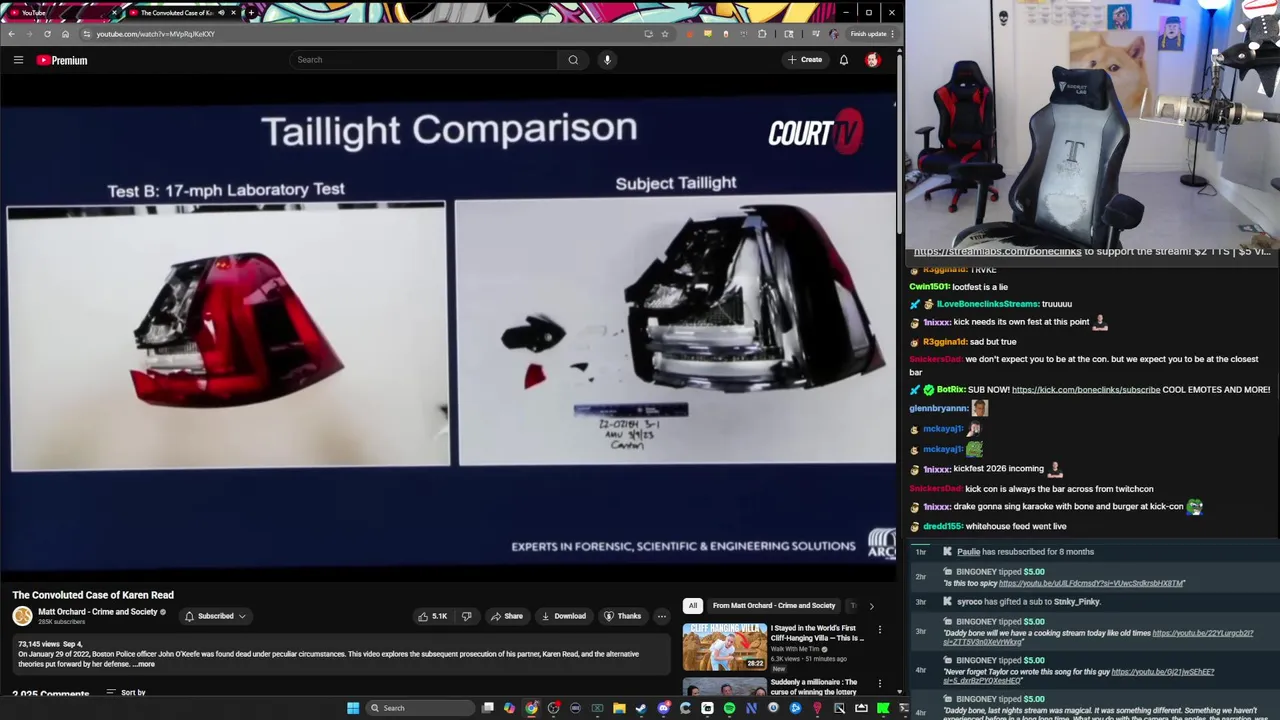Open Cliff-Hanging Villa video thumbnail
Screen dimensions: 1280x720
tap(724, 646)
